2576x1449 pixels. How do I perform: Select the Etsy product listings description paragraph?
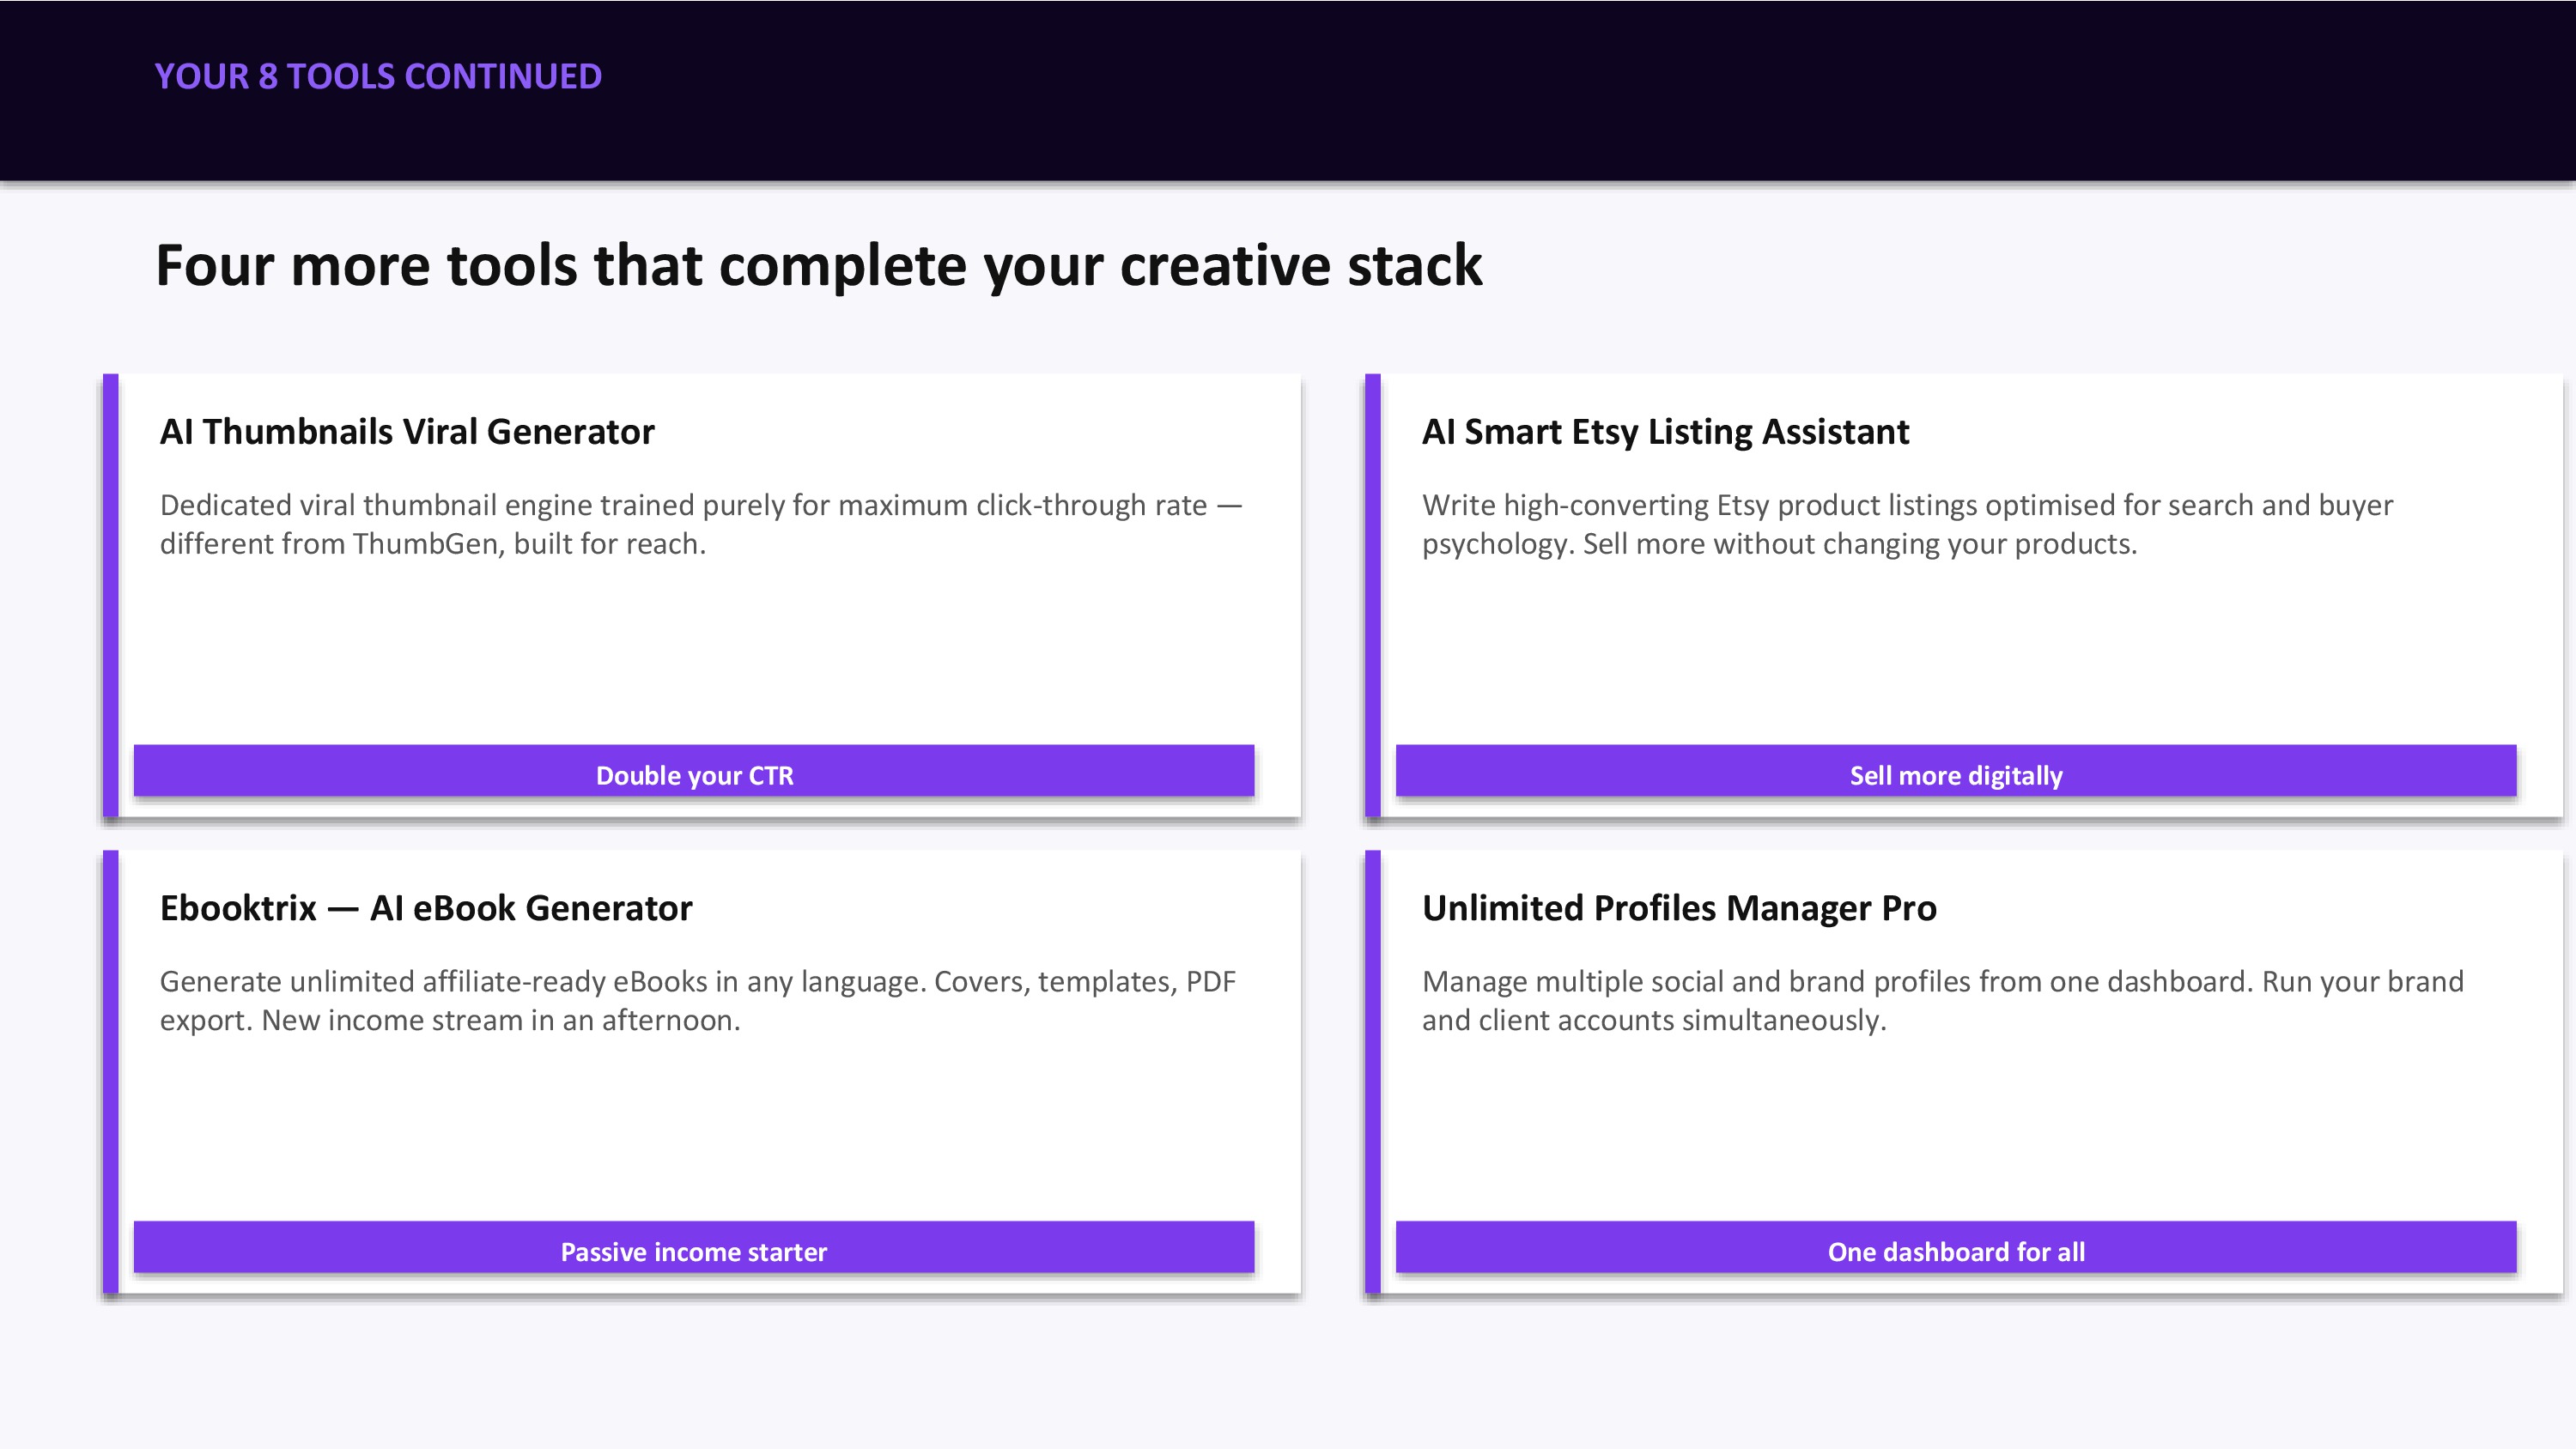coord(1907,524)
